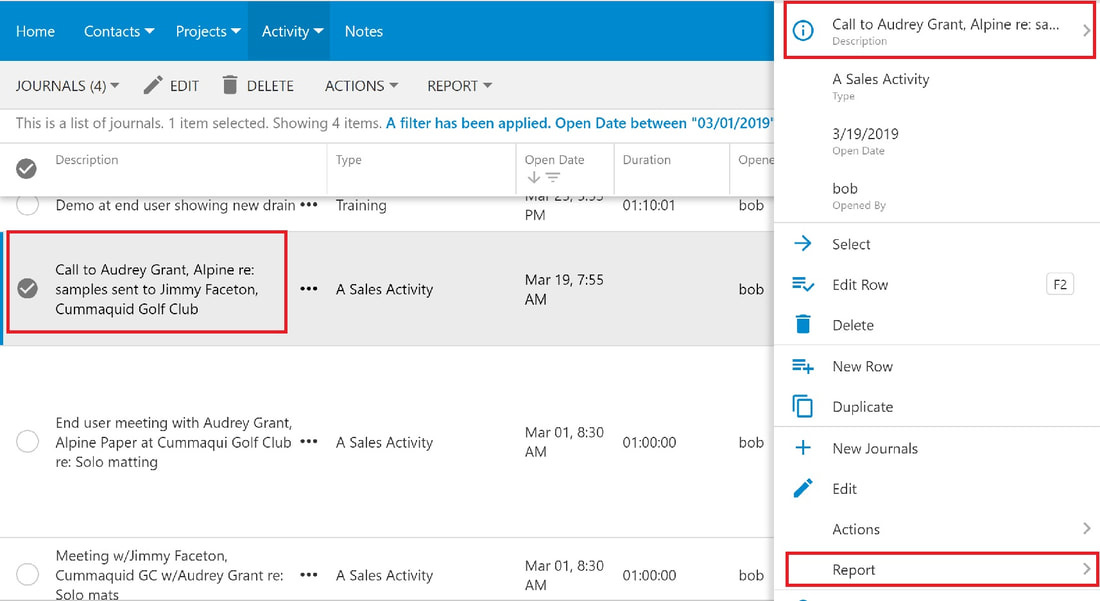Click the Duplicate icon in the context menu
This screenshot has width=1100, height=601.
[x=803, y=407]
